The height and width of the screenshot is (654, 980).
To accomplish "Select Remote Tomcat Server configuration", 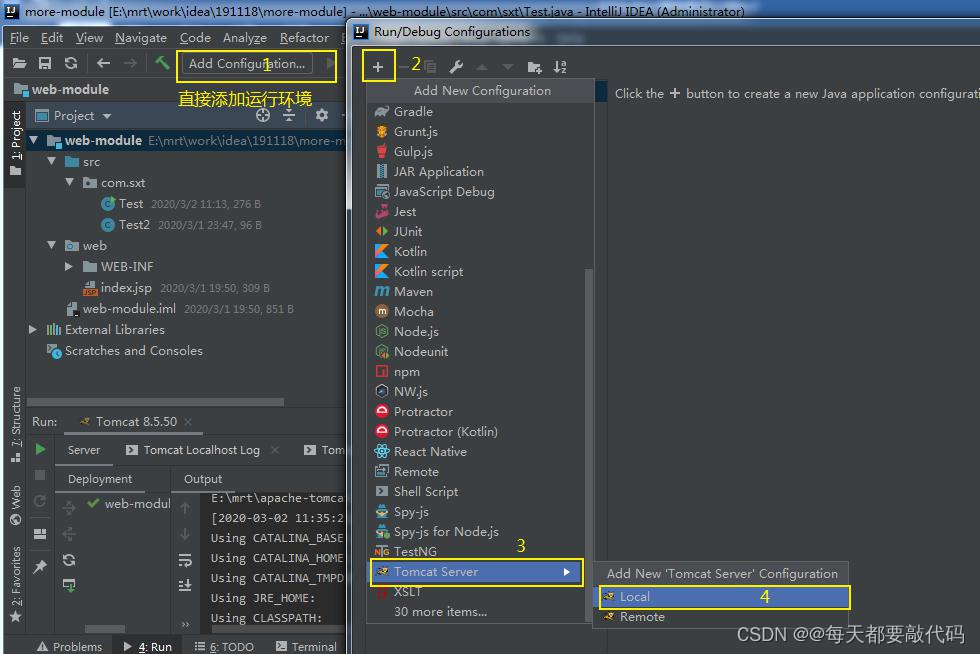I will click(x=721, y=616).
